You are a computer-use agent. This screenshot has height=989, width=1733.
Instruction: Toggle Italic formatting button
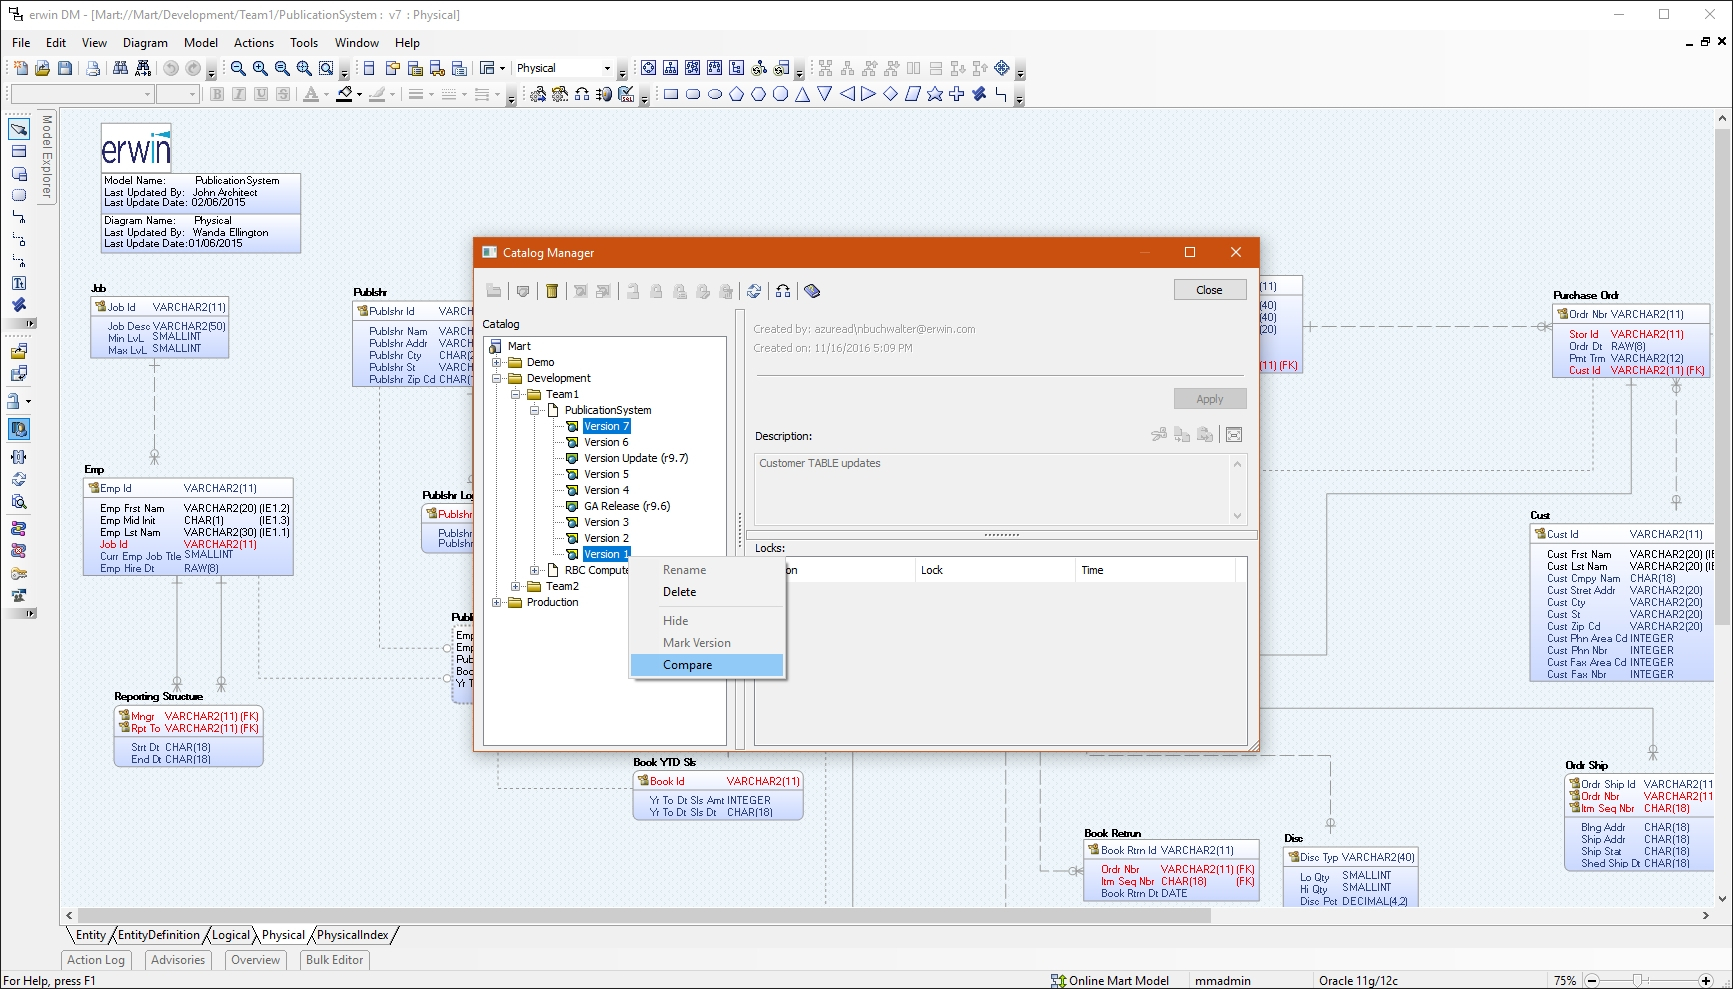(239, 94)
